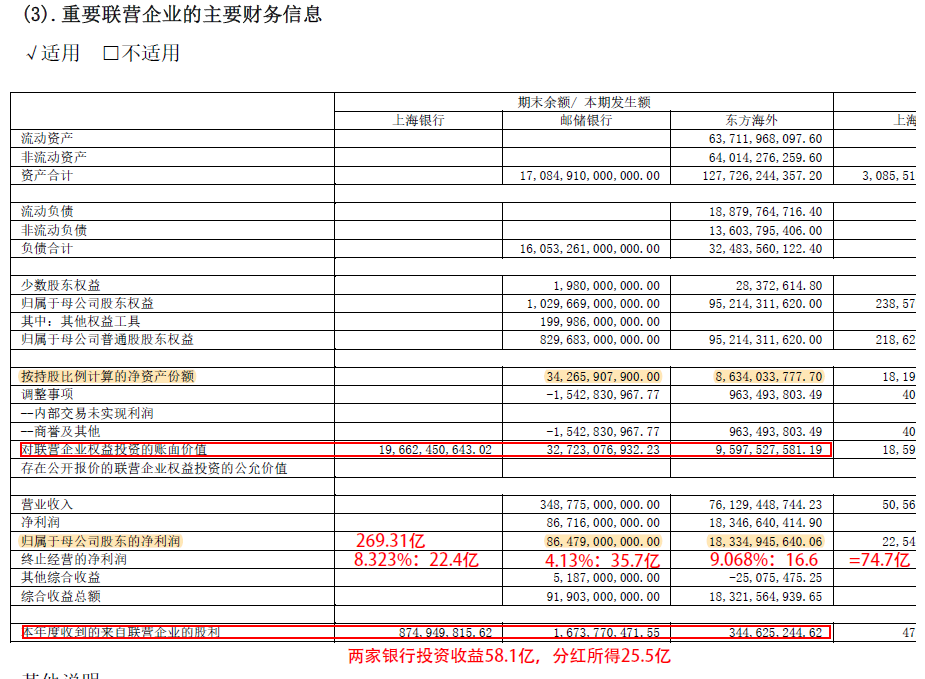Image resolution: width=925 pixels, height=679 pixels.
Task: Click value 16,053,261,000,000.00
Action: coord(589,249)
